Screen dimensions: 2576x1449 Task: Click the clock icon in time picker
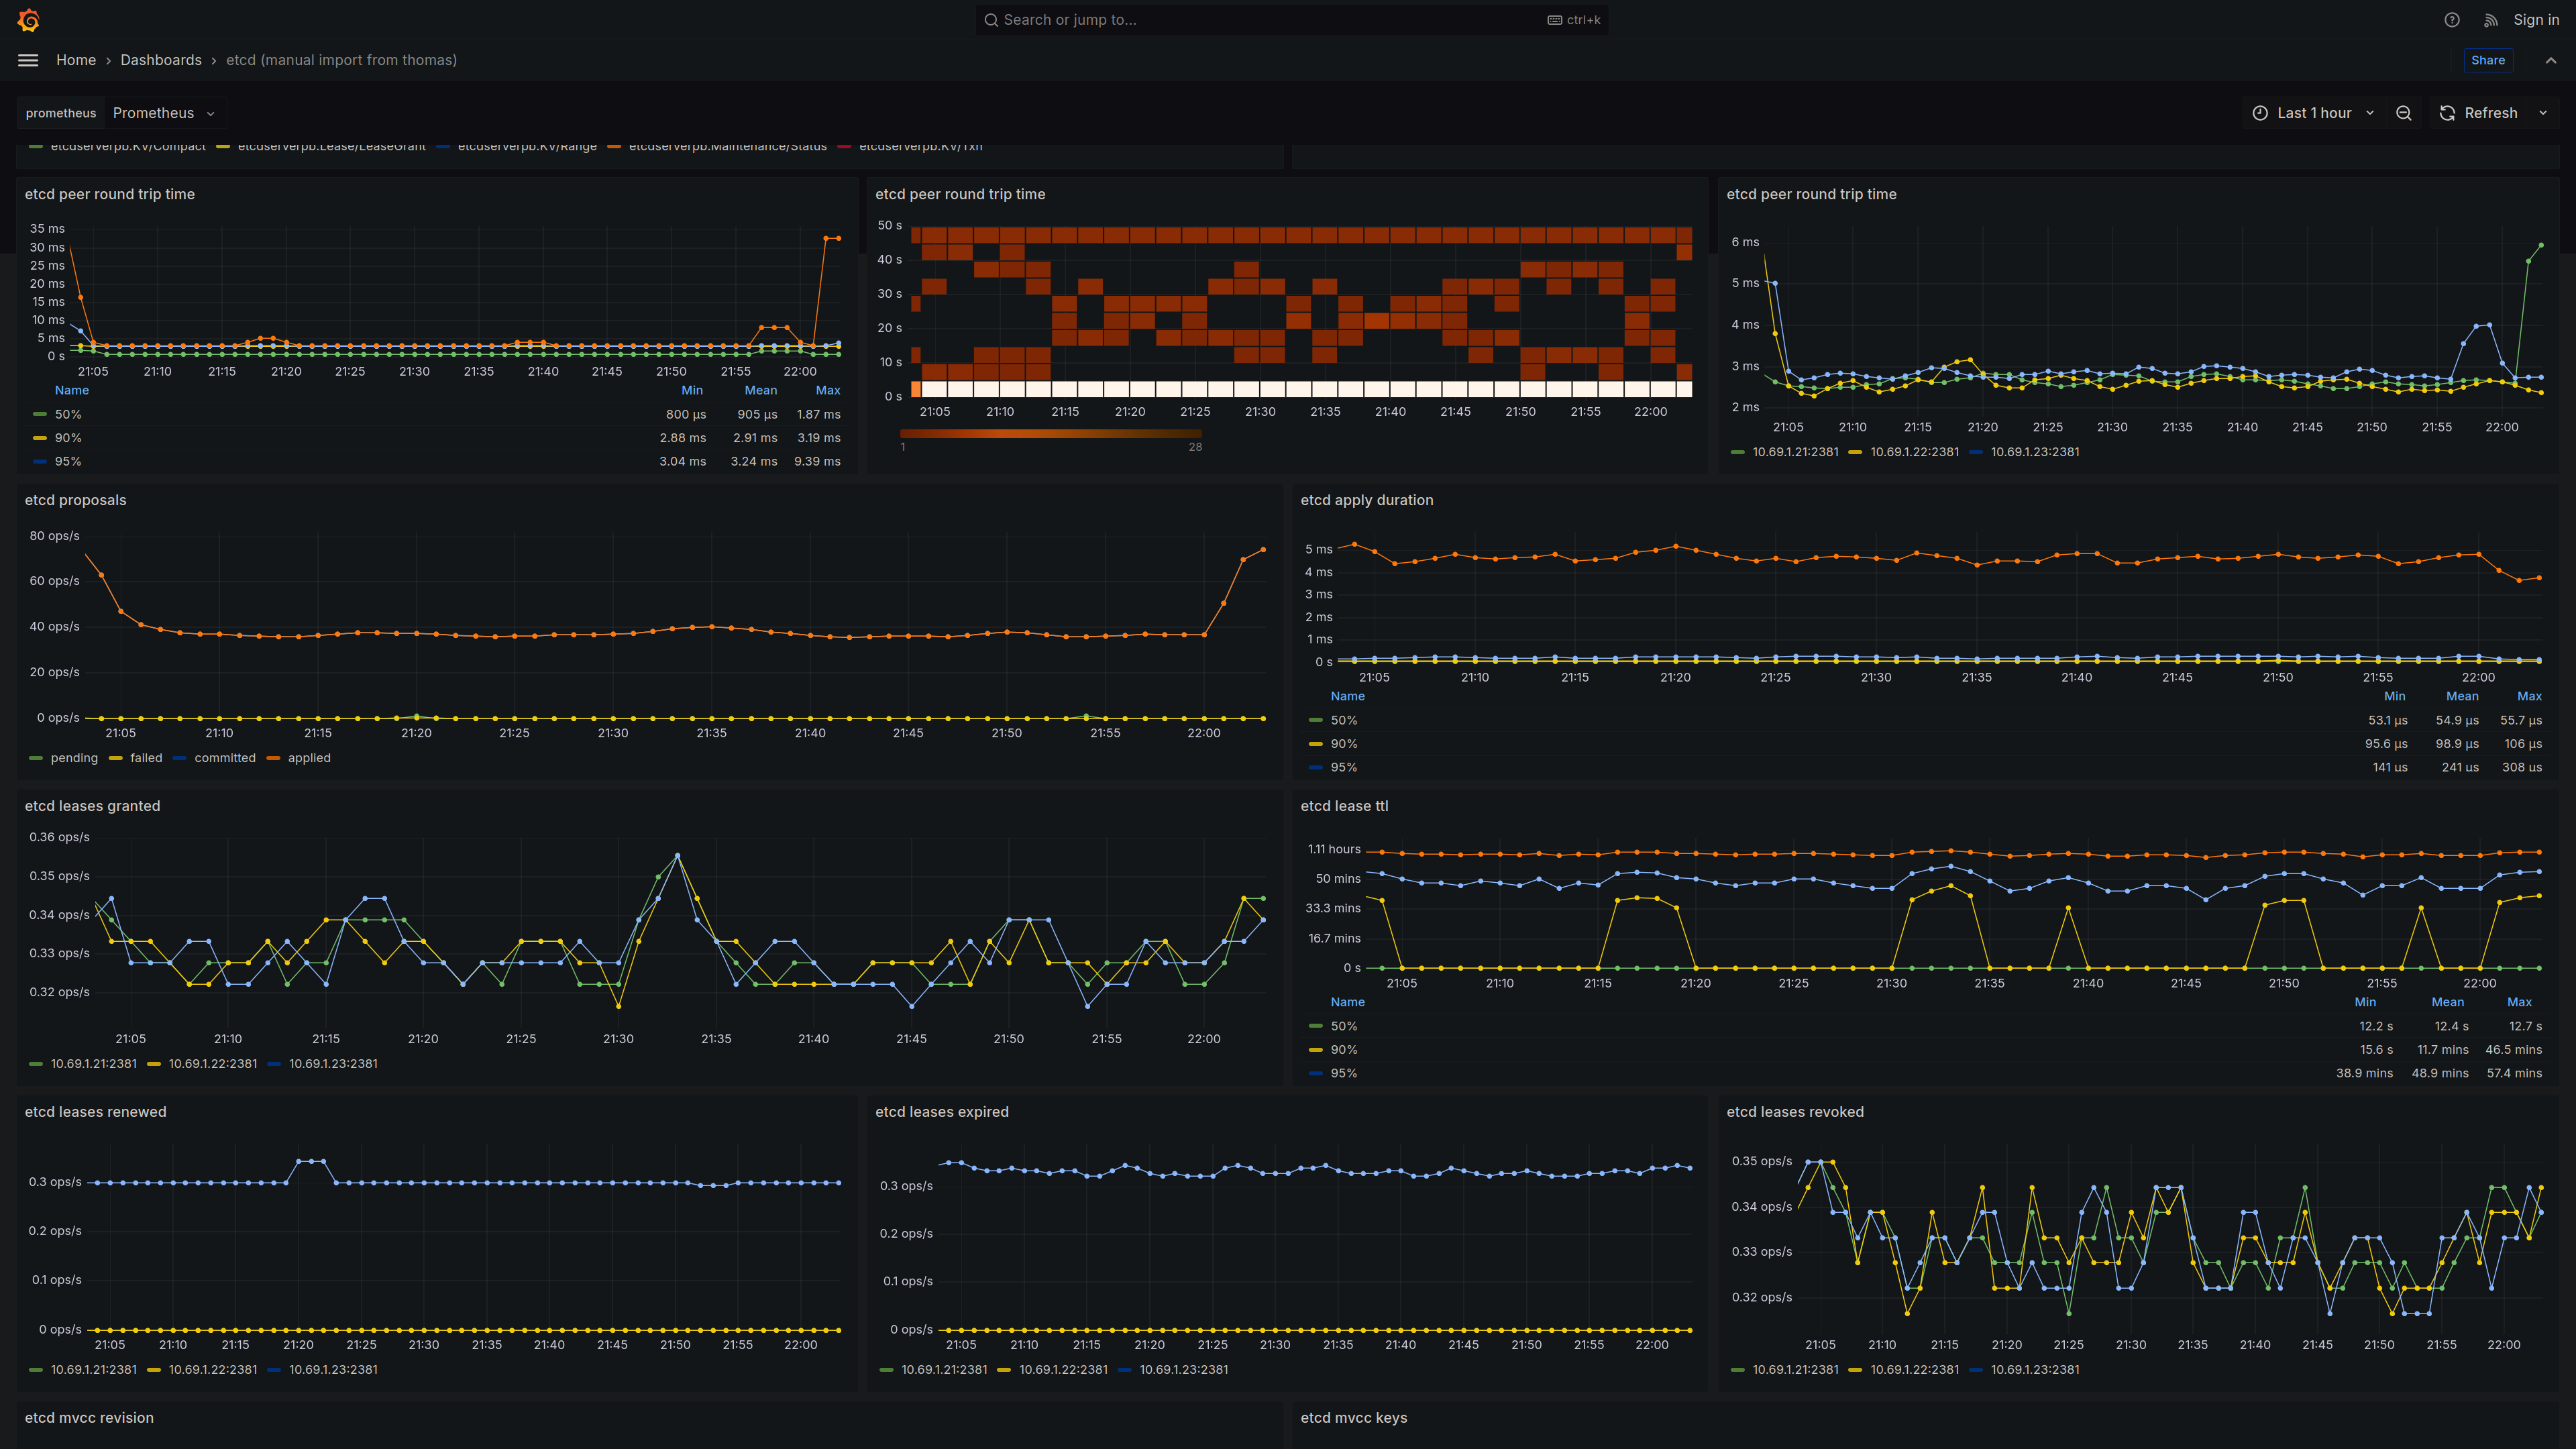[2260, 113]
